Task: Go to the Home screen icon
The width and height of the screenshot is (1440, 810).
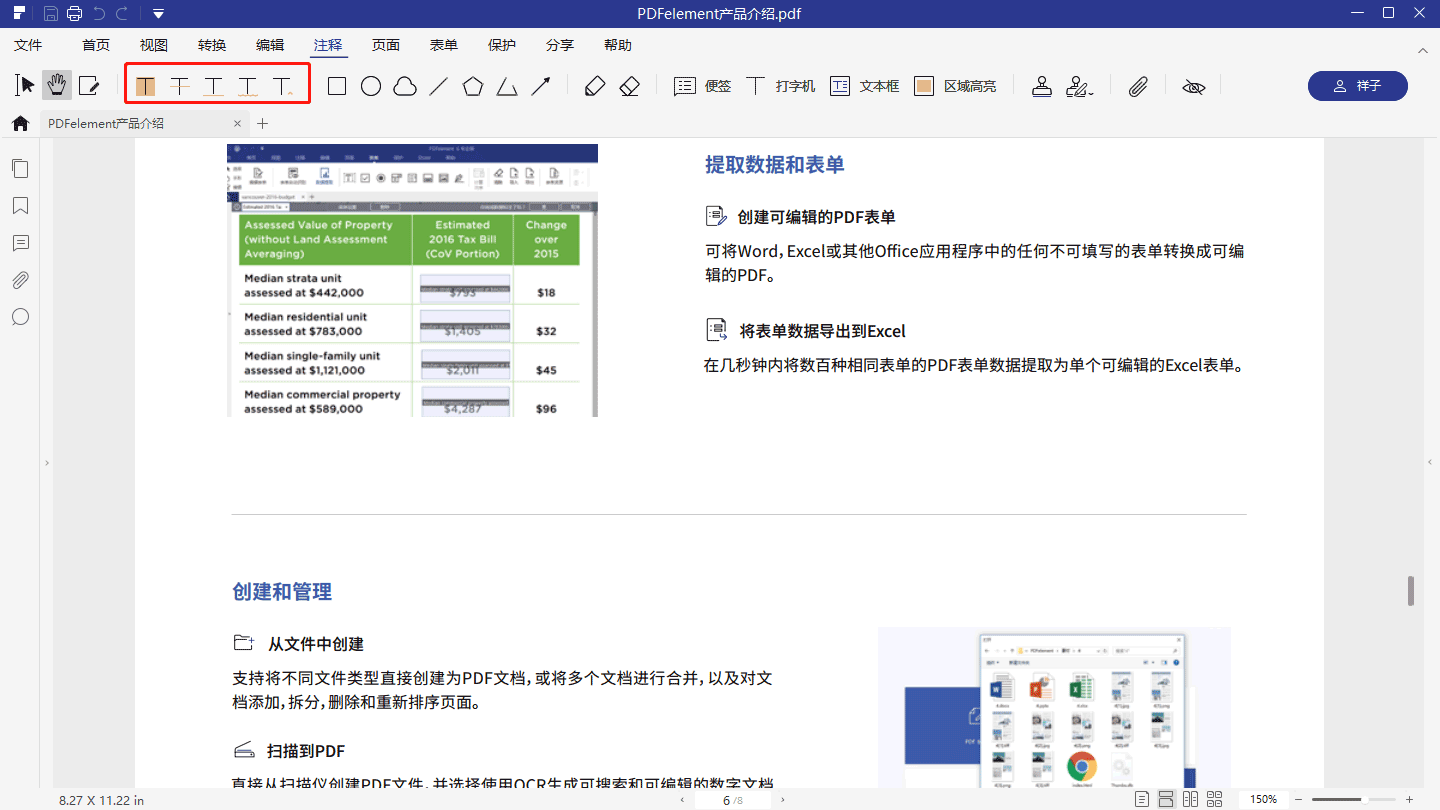Action: pos(20,124)
